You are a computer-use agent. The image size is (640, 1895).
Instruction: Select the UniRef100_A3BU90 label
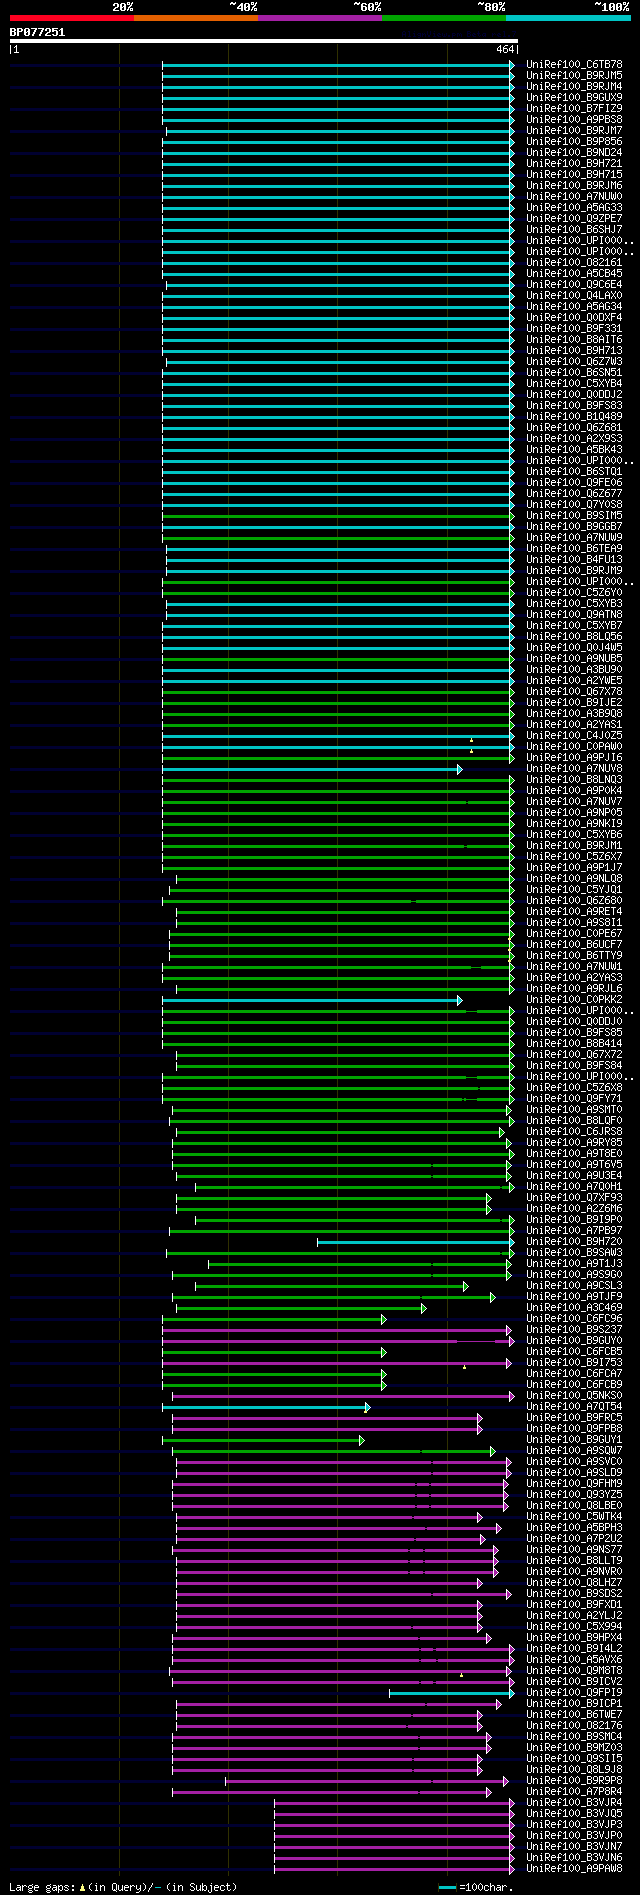(x=574, y=669)
